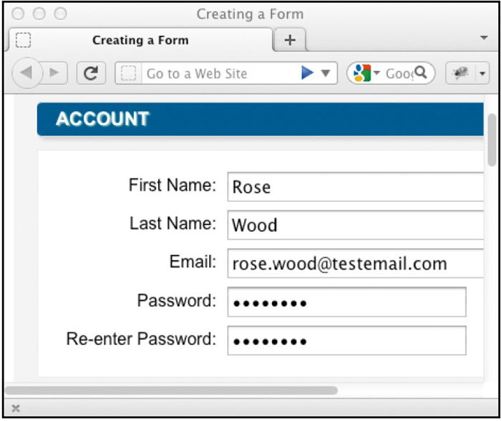The width and height of the screenshot is (501, 421).
Task: Click the blue Go arrow in address bar
Action: click(x=307, y=73)
